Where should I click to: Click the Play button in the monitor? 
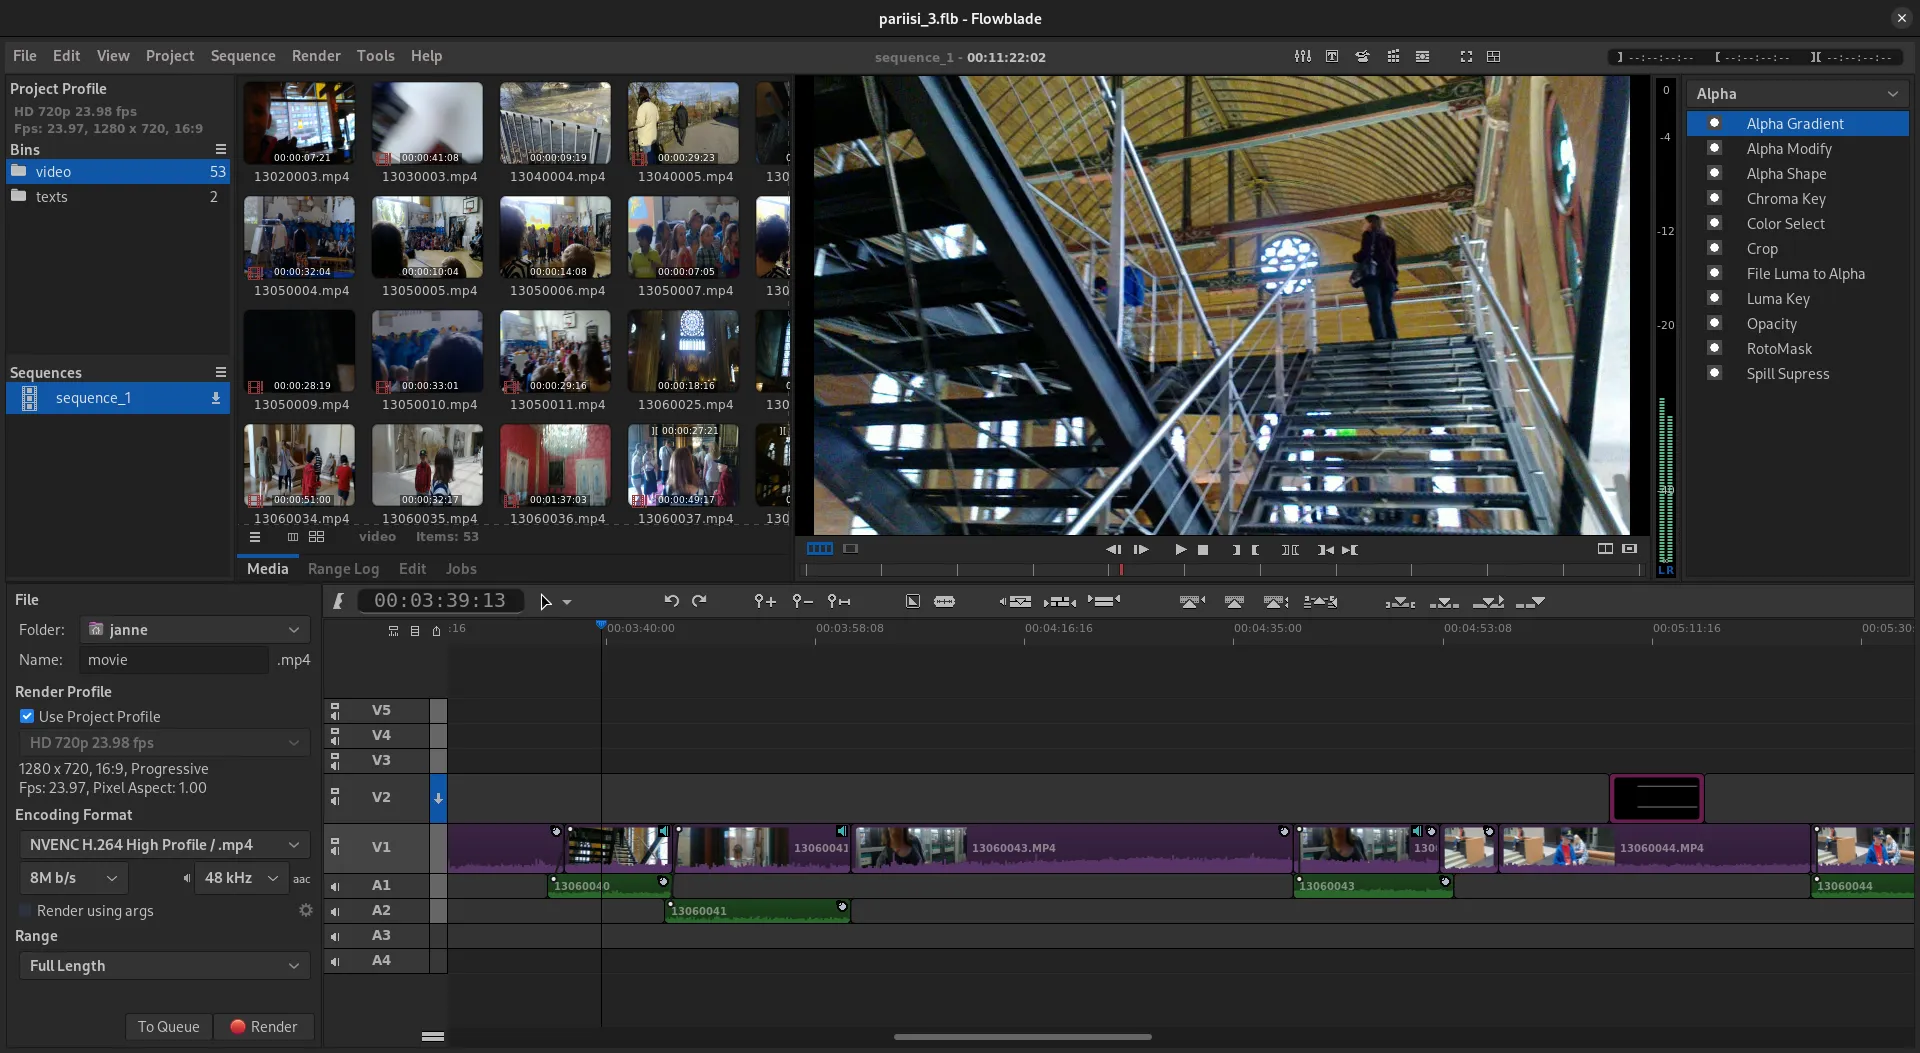(x=1180, y=550)
